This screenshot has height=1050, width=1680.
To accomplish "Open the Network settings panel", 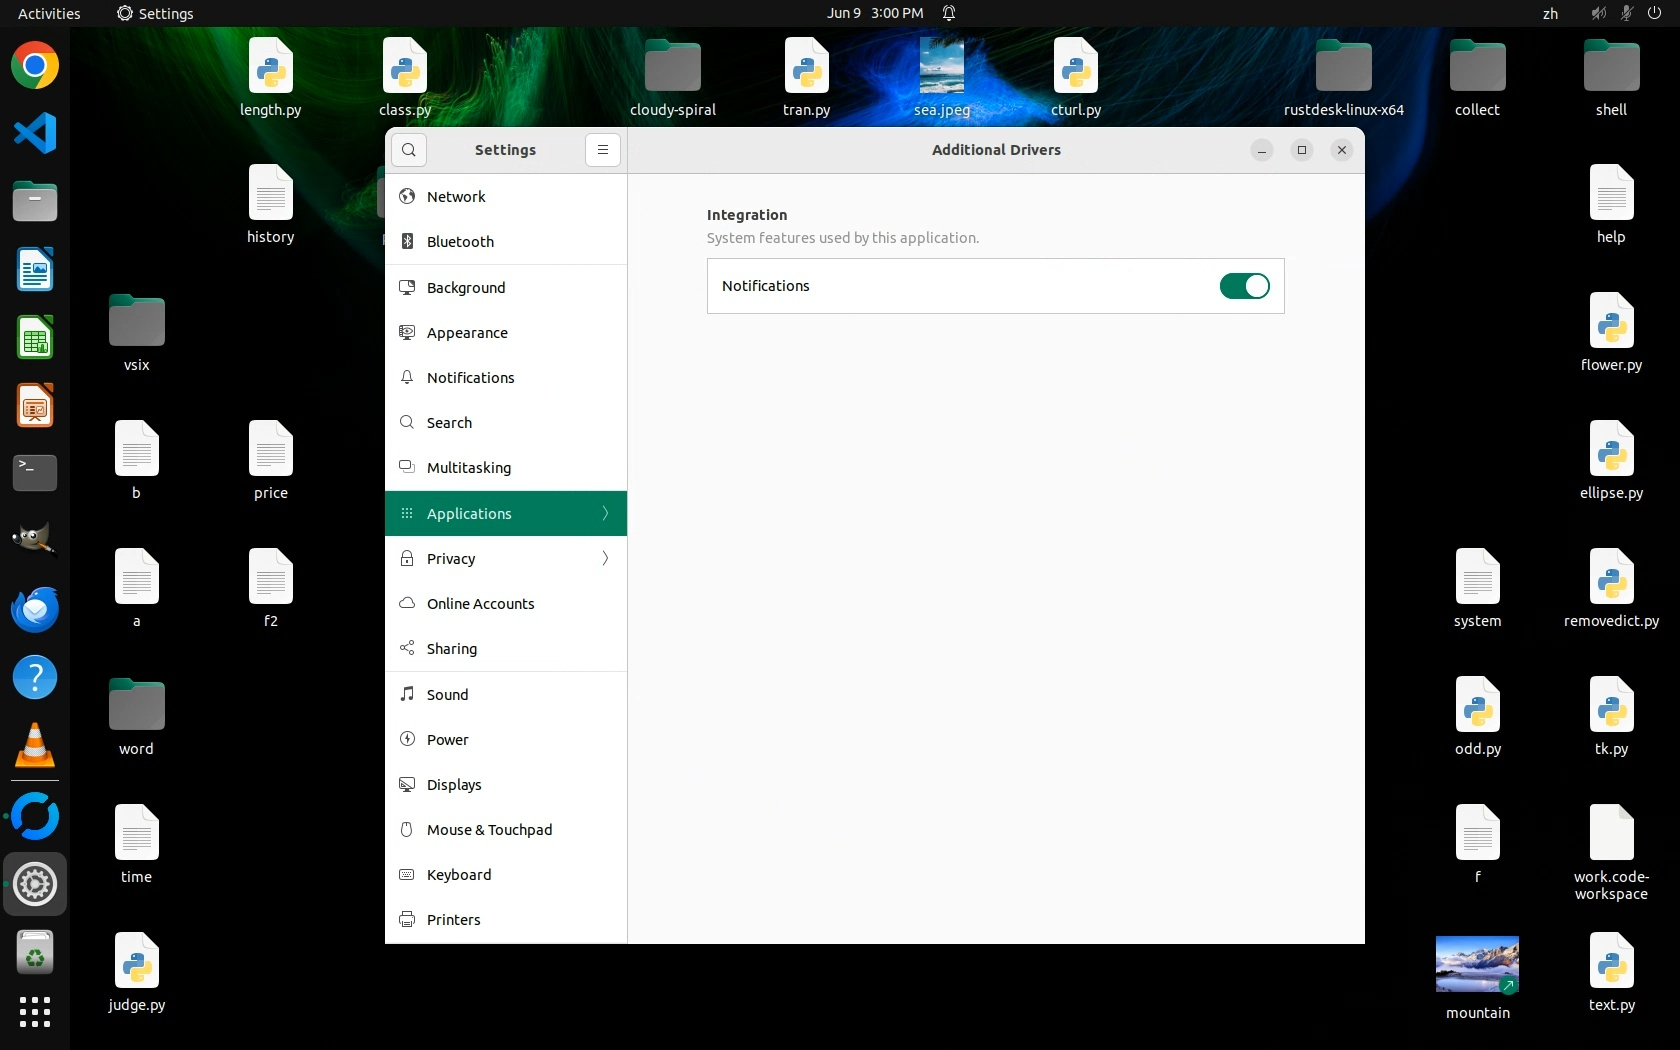I will 456,197.
